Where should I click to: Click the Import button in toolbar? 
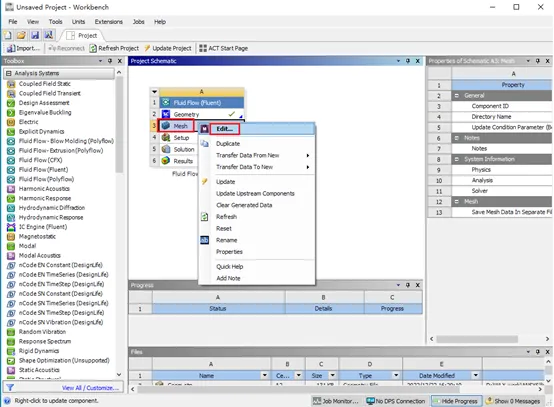23,48
